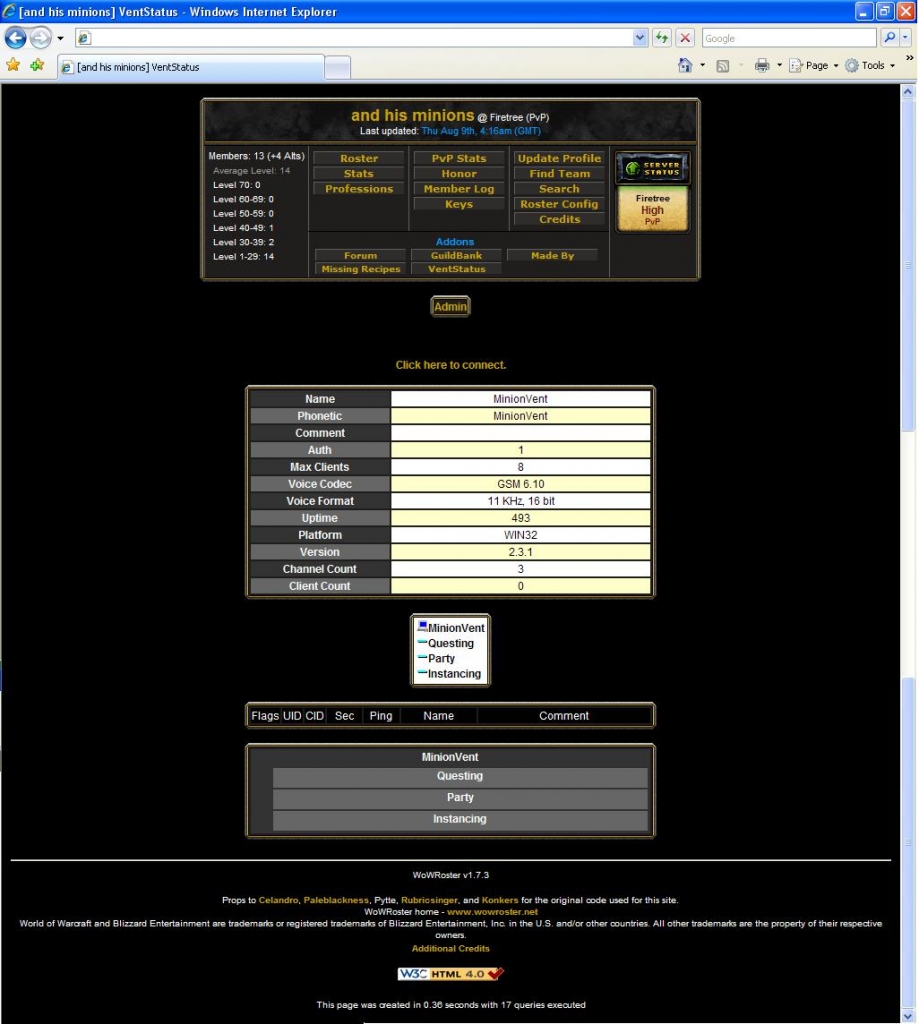919x1024 pixels.
Task: Open the Forum addon link
Action: (x=361, y=255)
